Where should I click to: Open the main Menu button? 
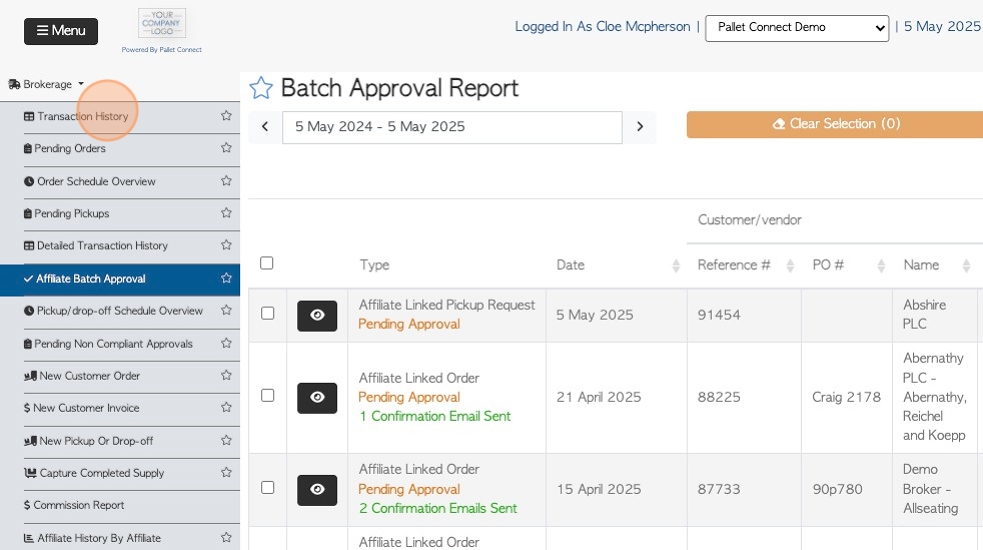pyautogui.click(x=61, y=31)
